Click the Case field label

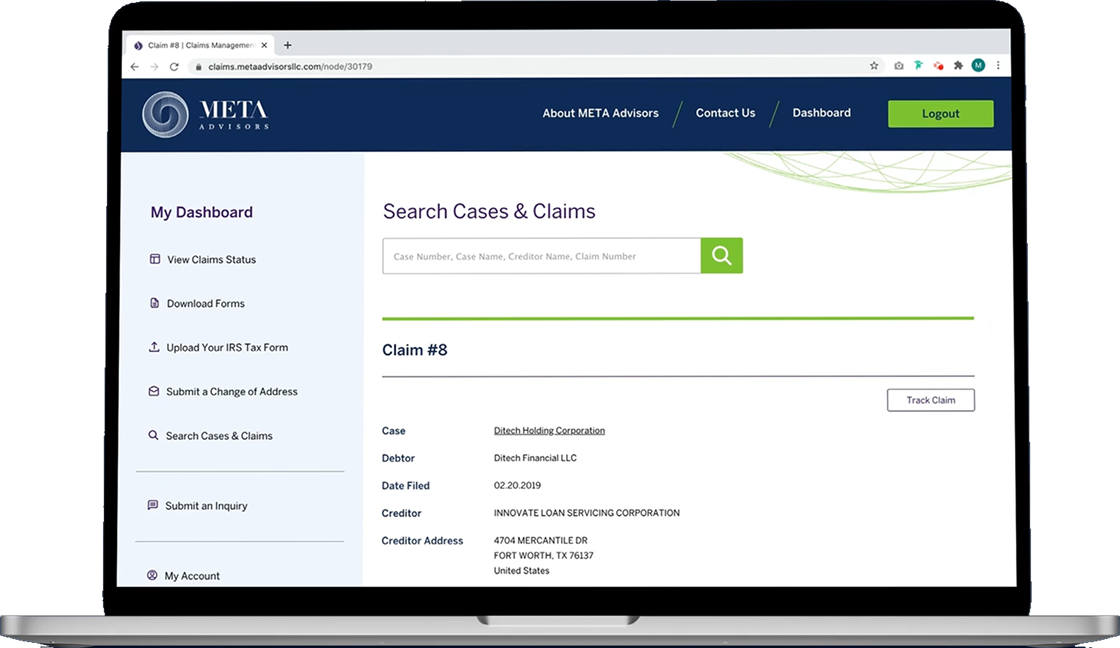pyautogui.click(x=394, y=431)
